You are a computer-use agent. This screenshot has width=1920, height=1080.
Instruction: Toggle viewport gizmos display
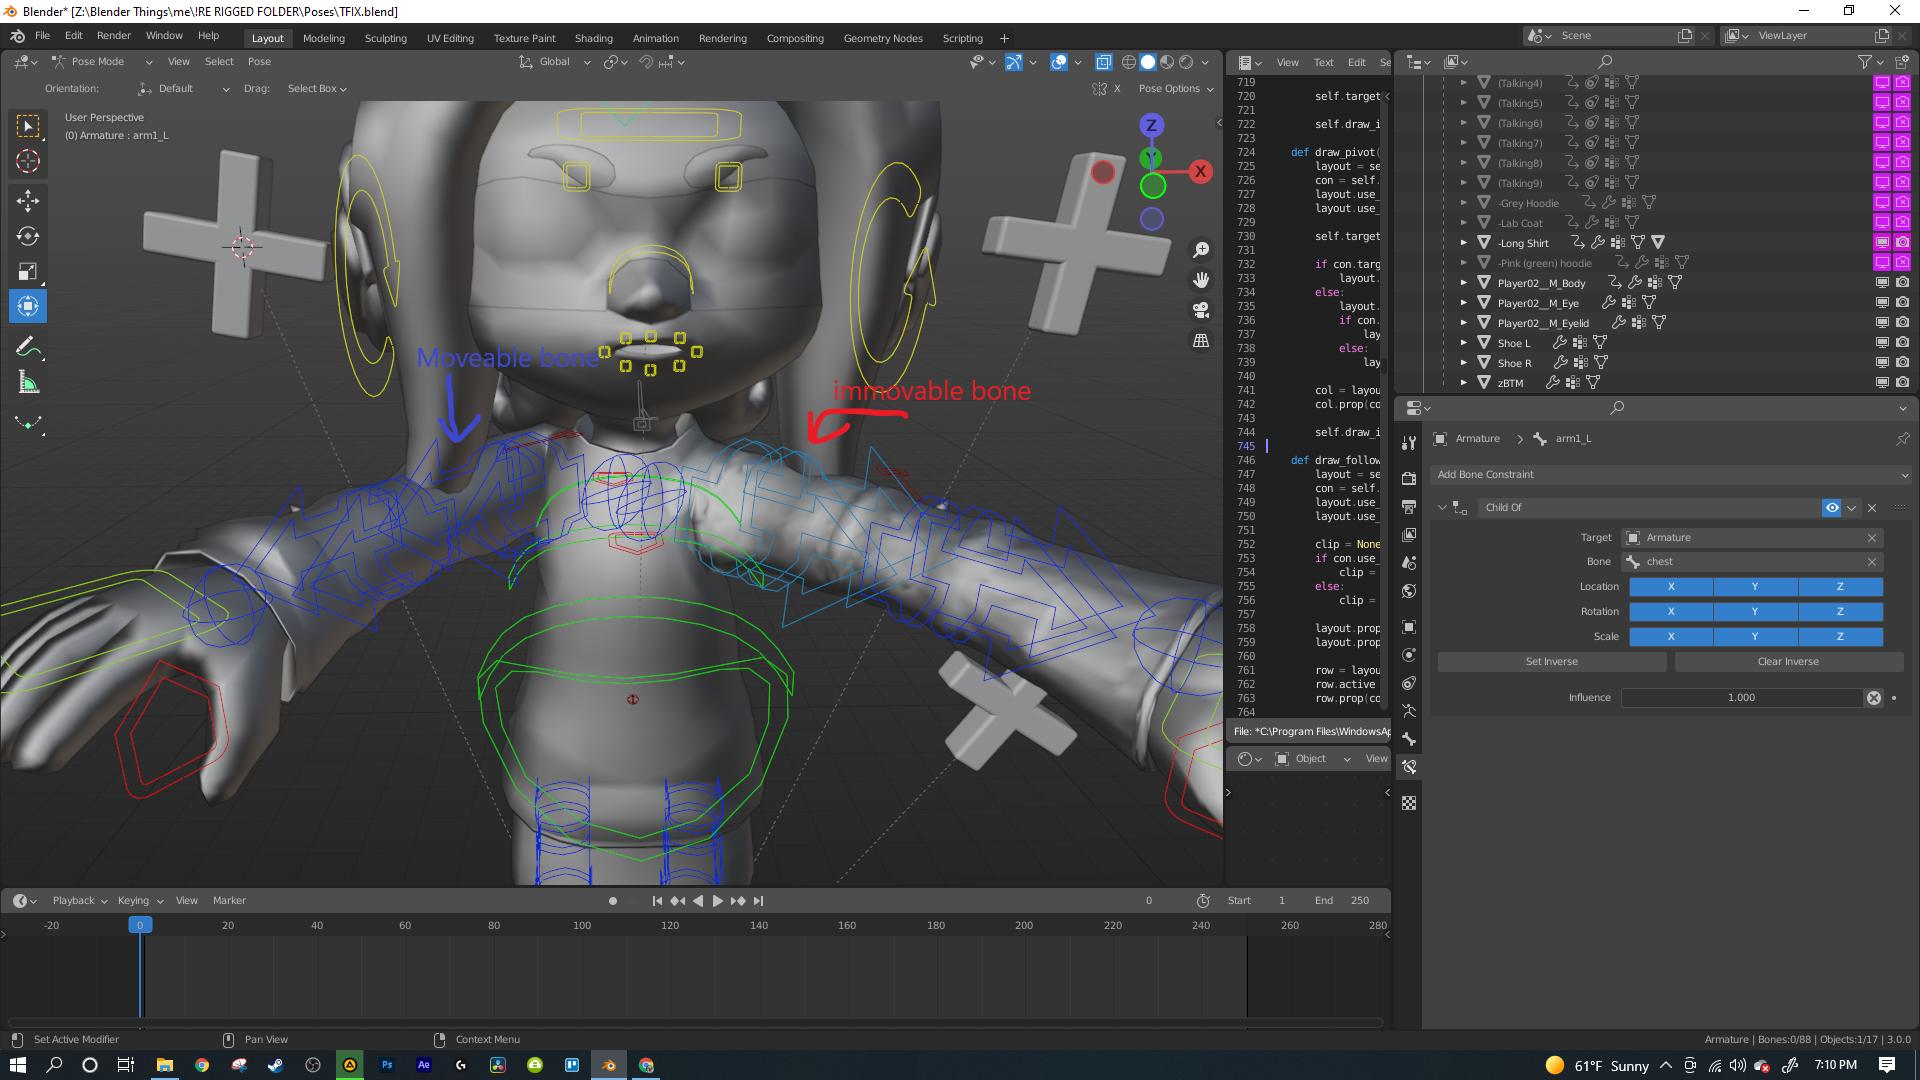click(x=1013, y=62)
